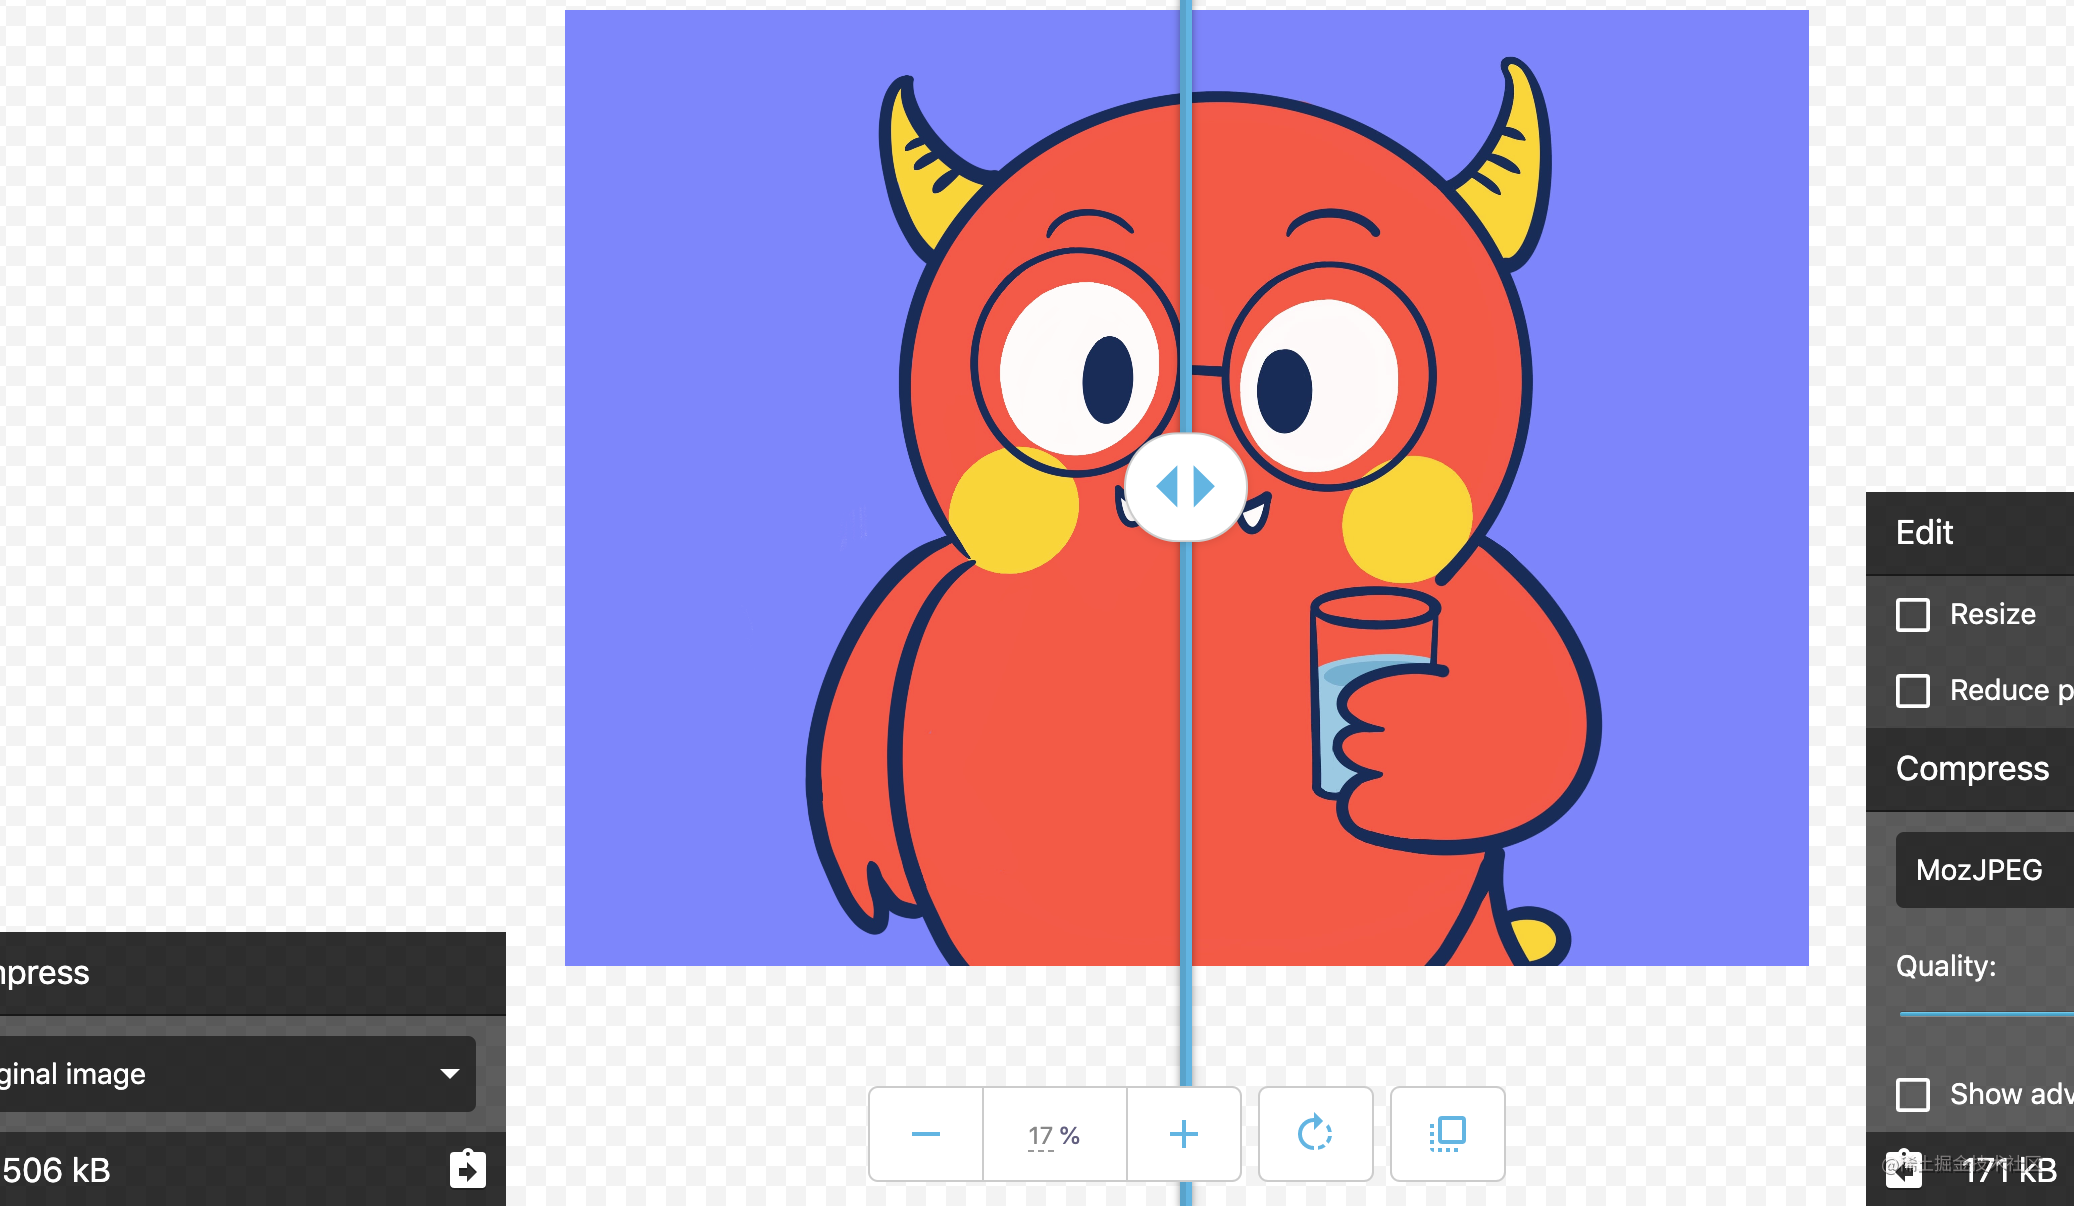Click the save icon beside 506 kB

click(468, 1168)
